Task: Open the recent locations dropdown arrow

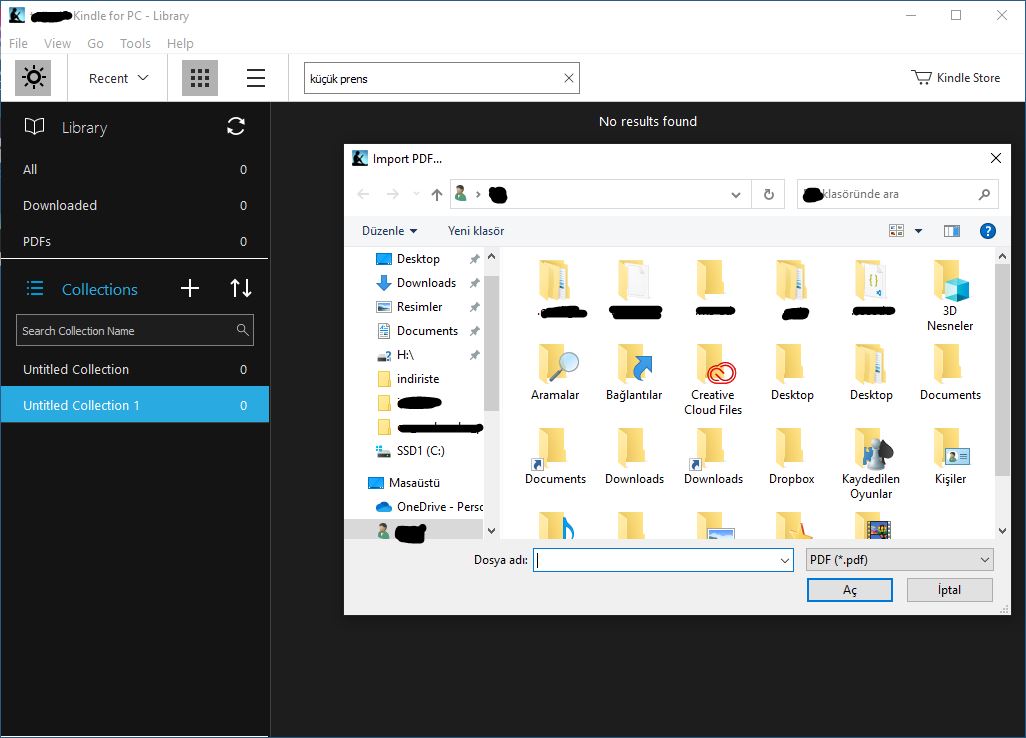Action: click(x=416, y=194)
